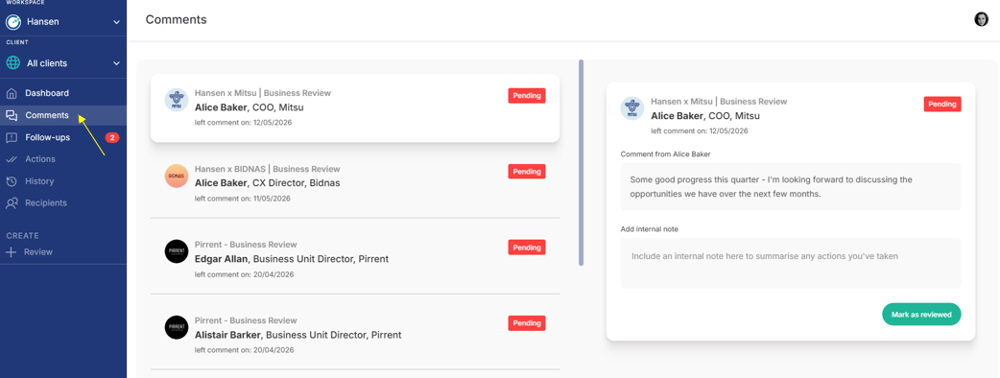Click 'left comment on: 11/05/2026' text

(242, 198)
